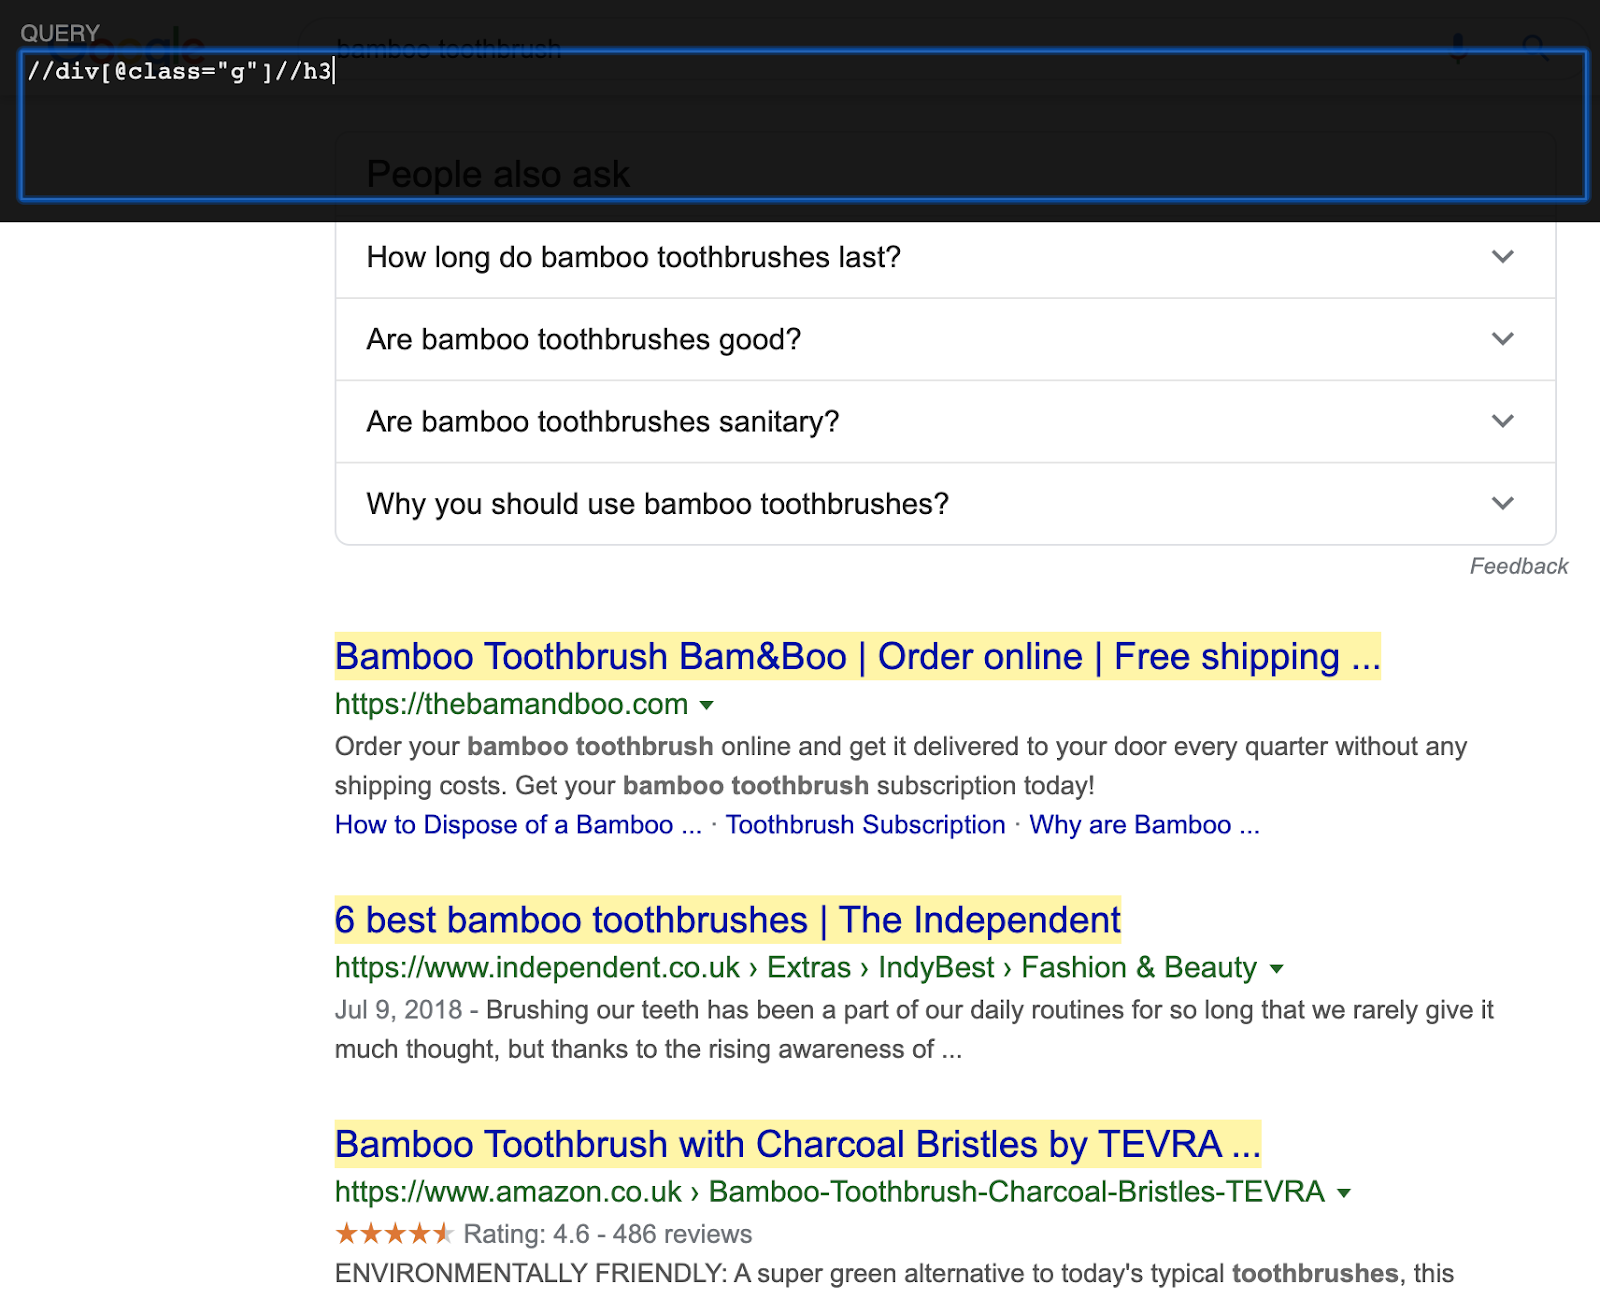Open the "Toothbrush Subscription" sitelink
Image resolution: width=1600 pixels, height=1299 pixels.
click(865, 825)
